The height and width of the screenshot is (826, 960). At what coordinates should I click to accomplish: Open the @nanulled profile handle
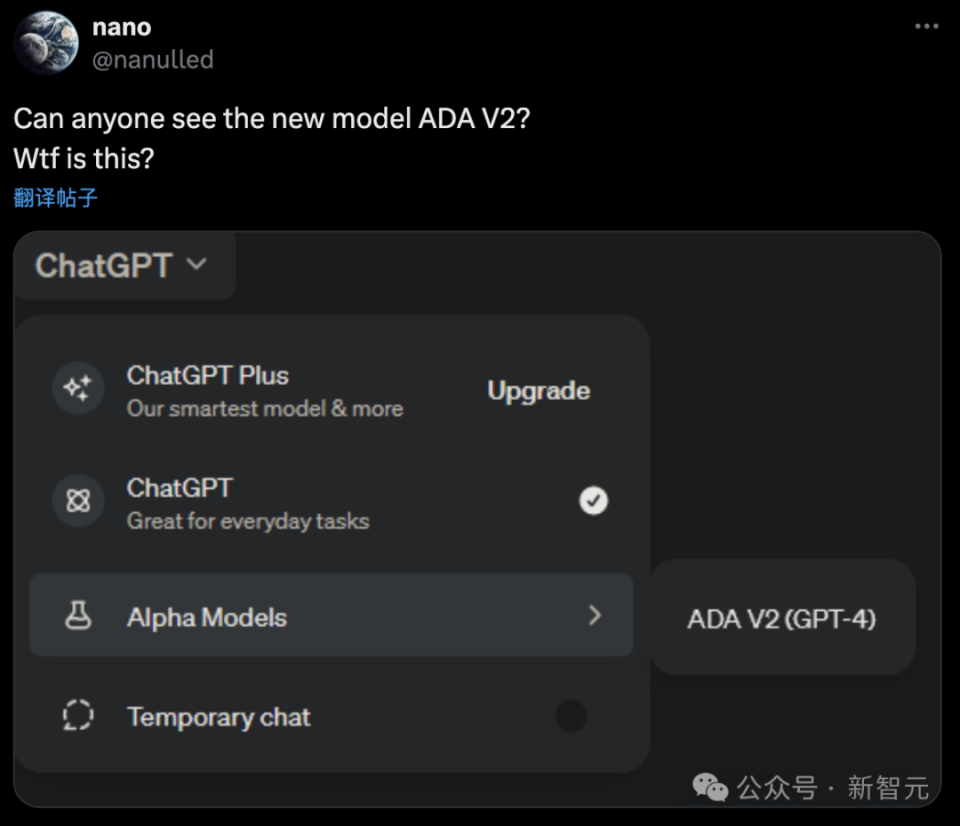tap(153, 60)
